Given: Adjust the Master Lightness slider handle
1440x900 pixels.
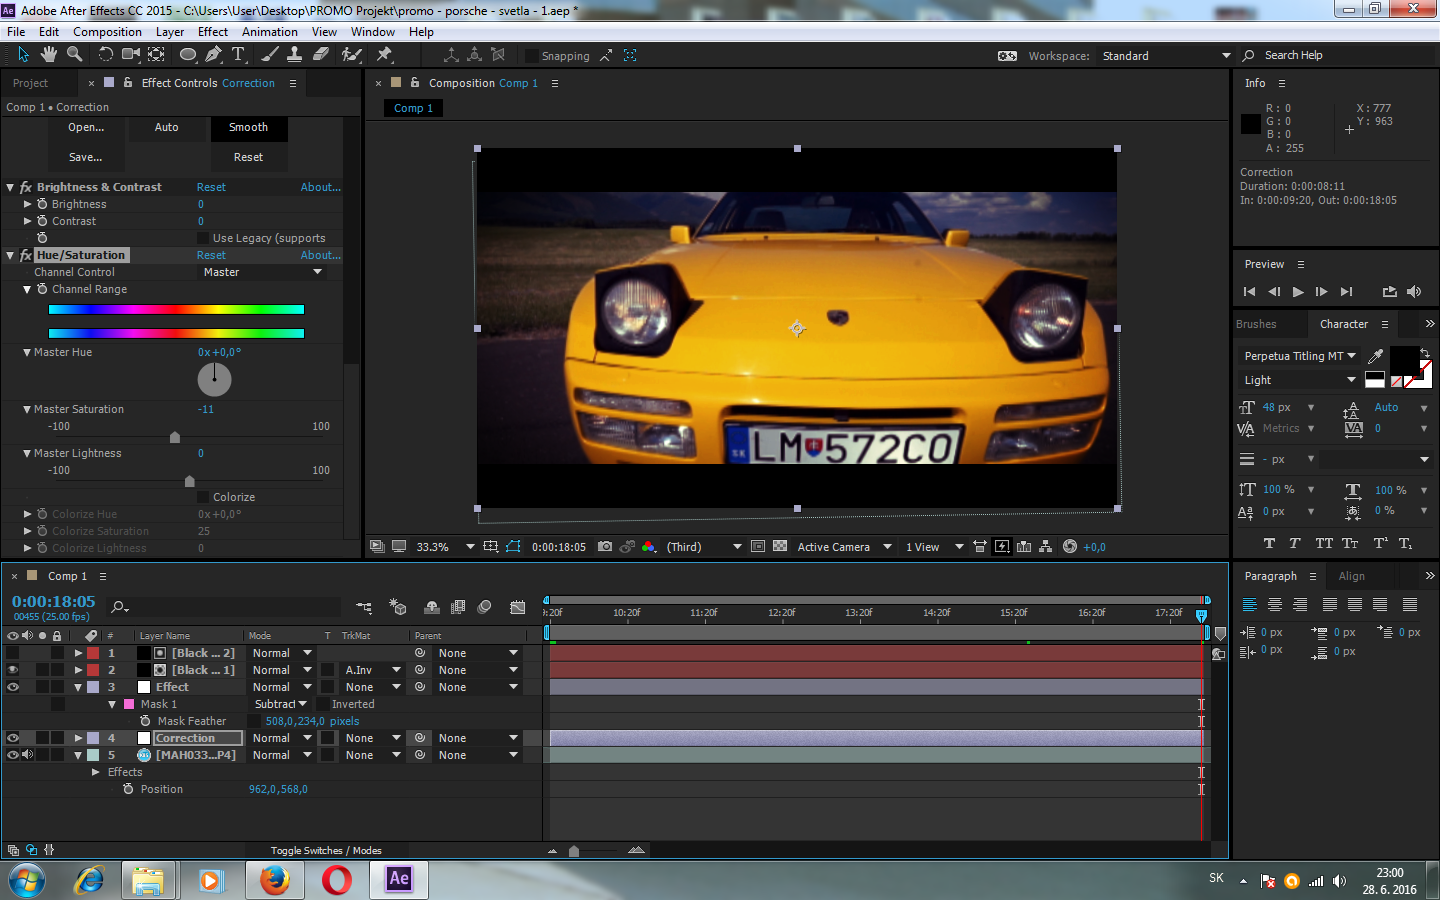Looking at the screenshot, I should pos(190,481).
